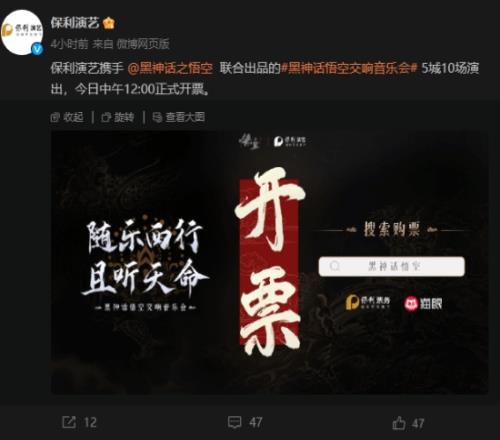Image resolution: width=500 pixels, height=440 pixels.
Task: Click the gold crown badge beside username
Action: [x=109, y=23]
